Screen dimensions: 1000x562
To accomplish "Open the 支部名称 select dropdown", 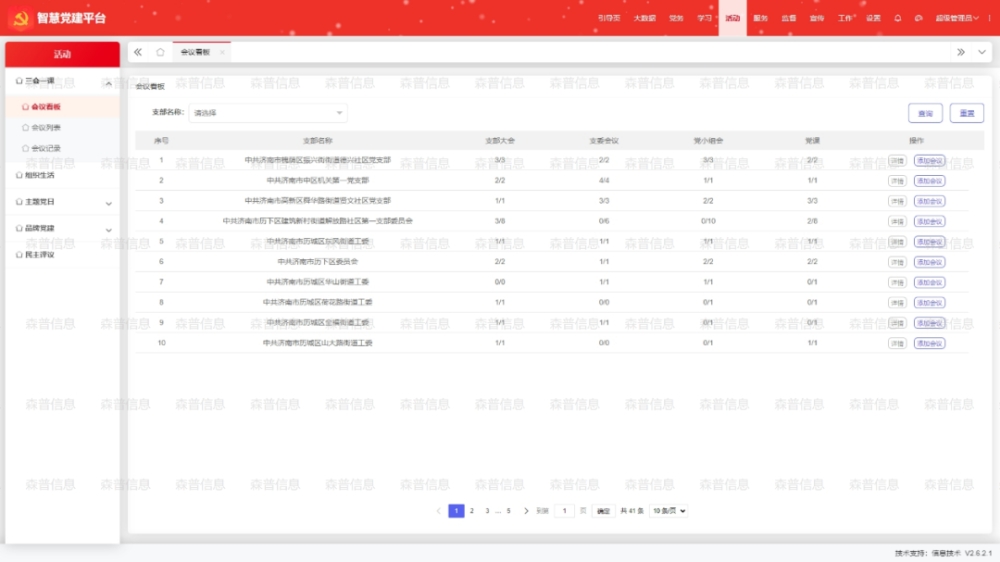I will click(x=268, y=113).
